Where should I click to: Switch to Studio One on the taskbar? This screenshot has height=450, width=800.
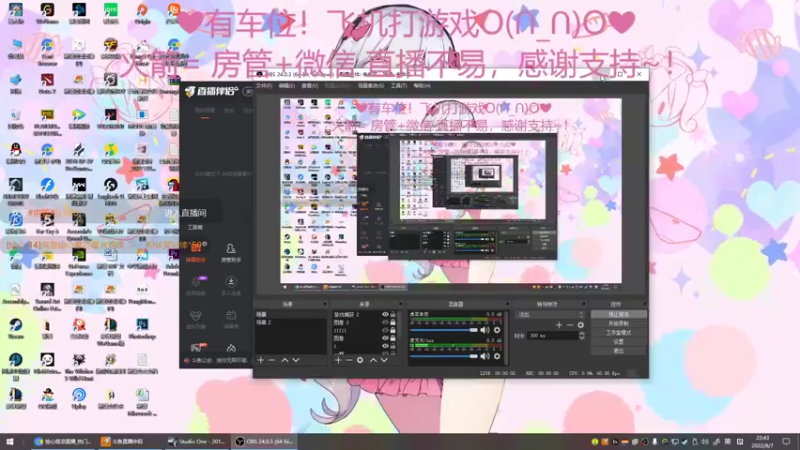[x=197, y=441]
